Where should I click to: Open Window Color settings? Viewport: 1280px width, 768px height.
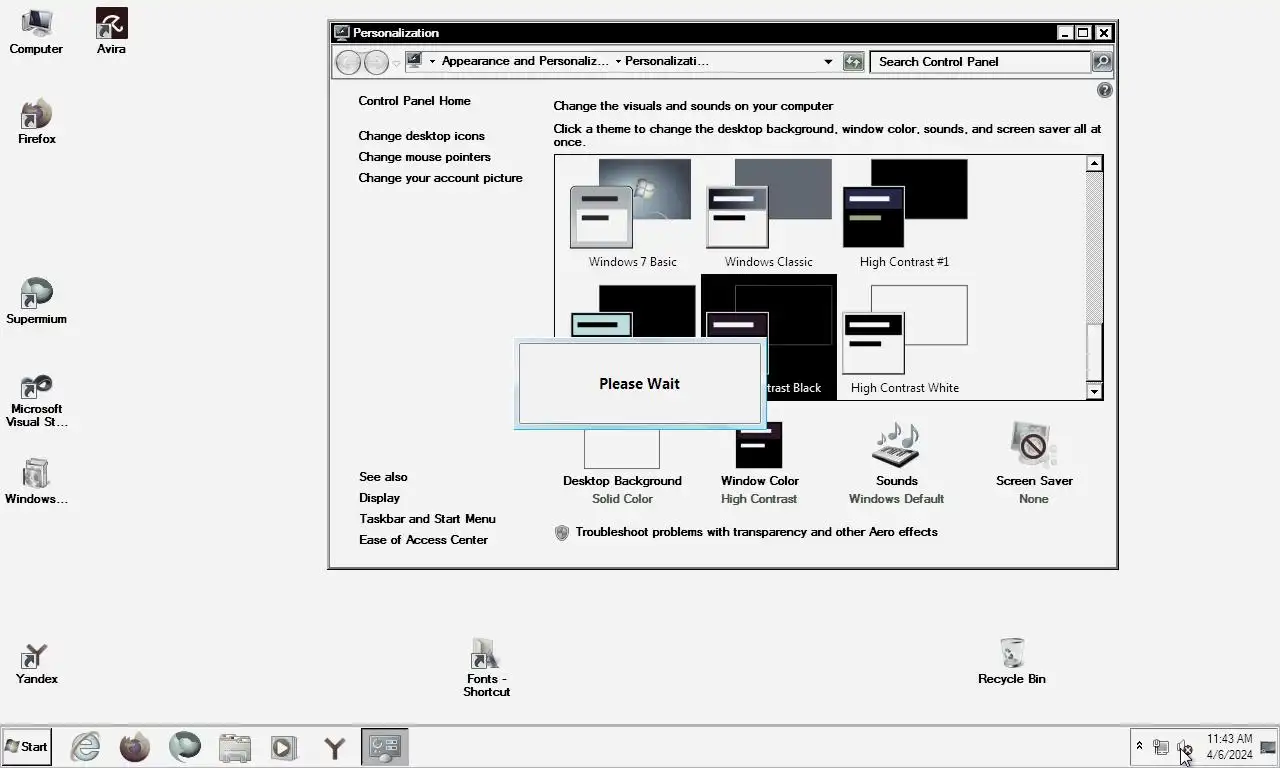[759, 464]
